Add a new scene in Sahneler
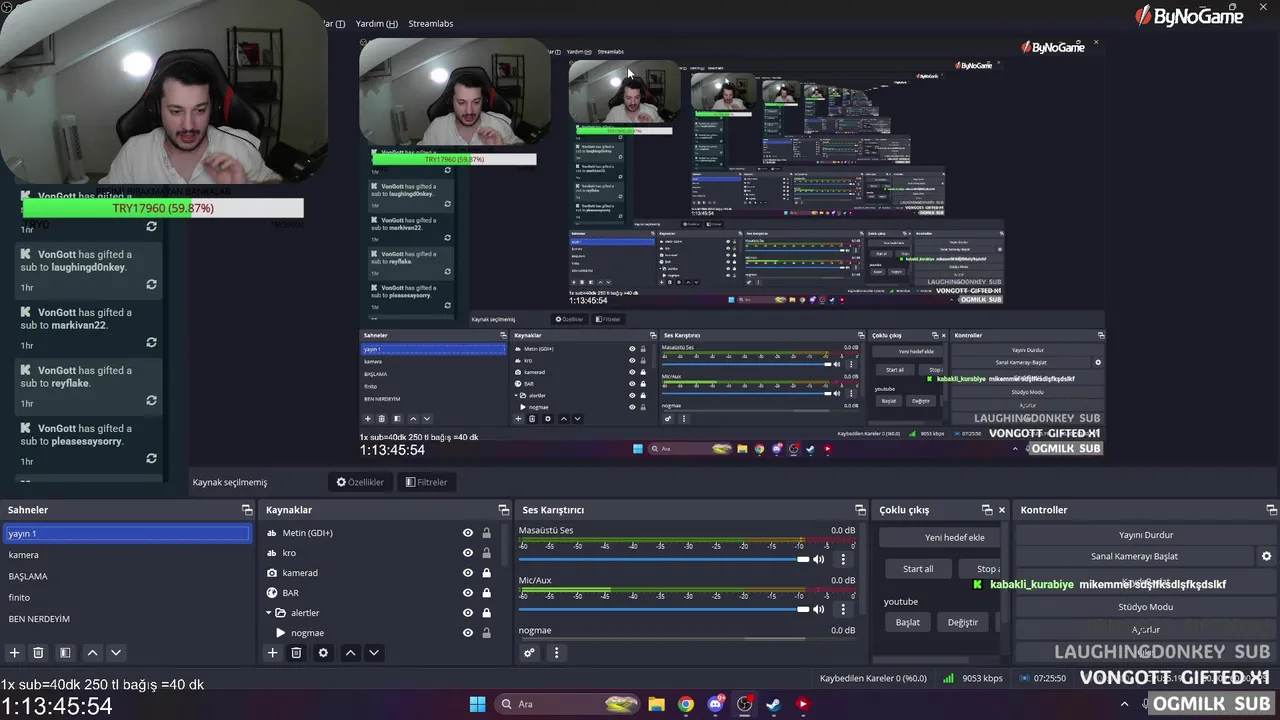This screenshot has width=1280, height=720. click(x=14, y=653)
